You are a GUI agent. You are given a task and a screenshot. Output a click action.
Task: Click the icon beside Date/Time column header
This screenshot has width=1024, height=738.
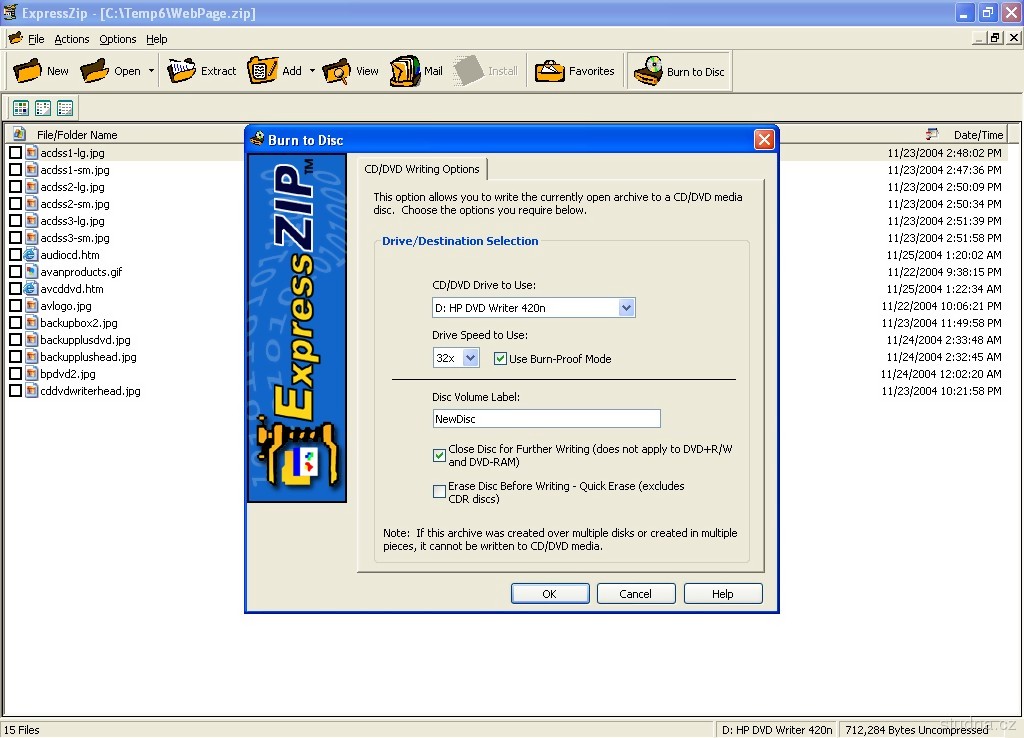coord(932,134)
